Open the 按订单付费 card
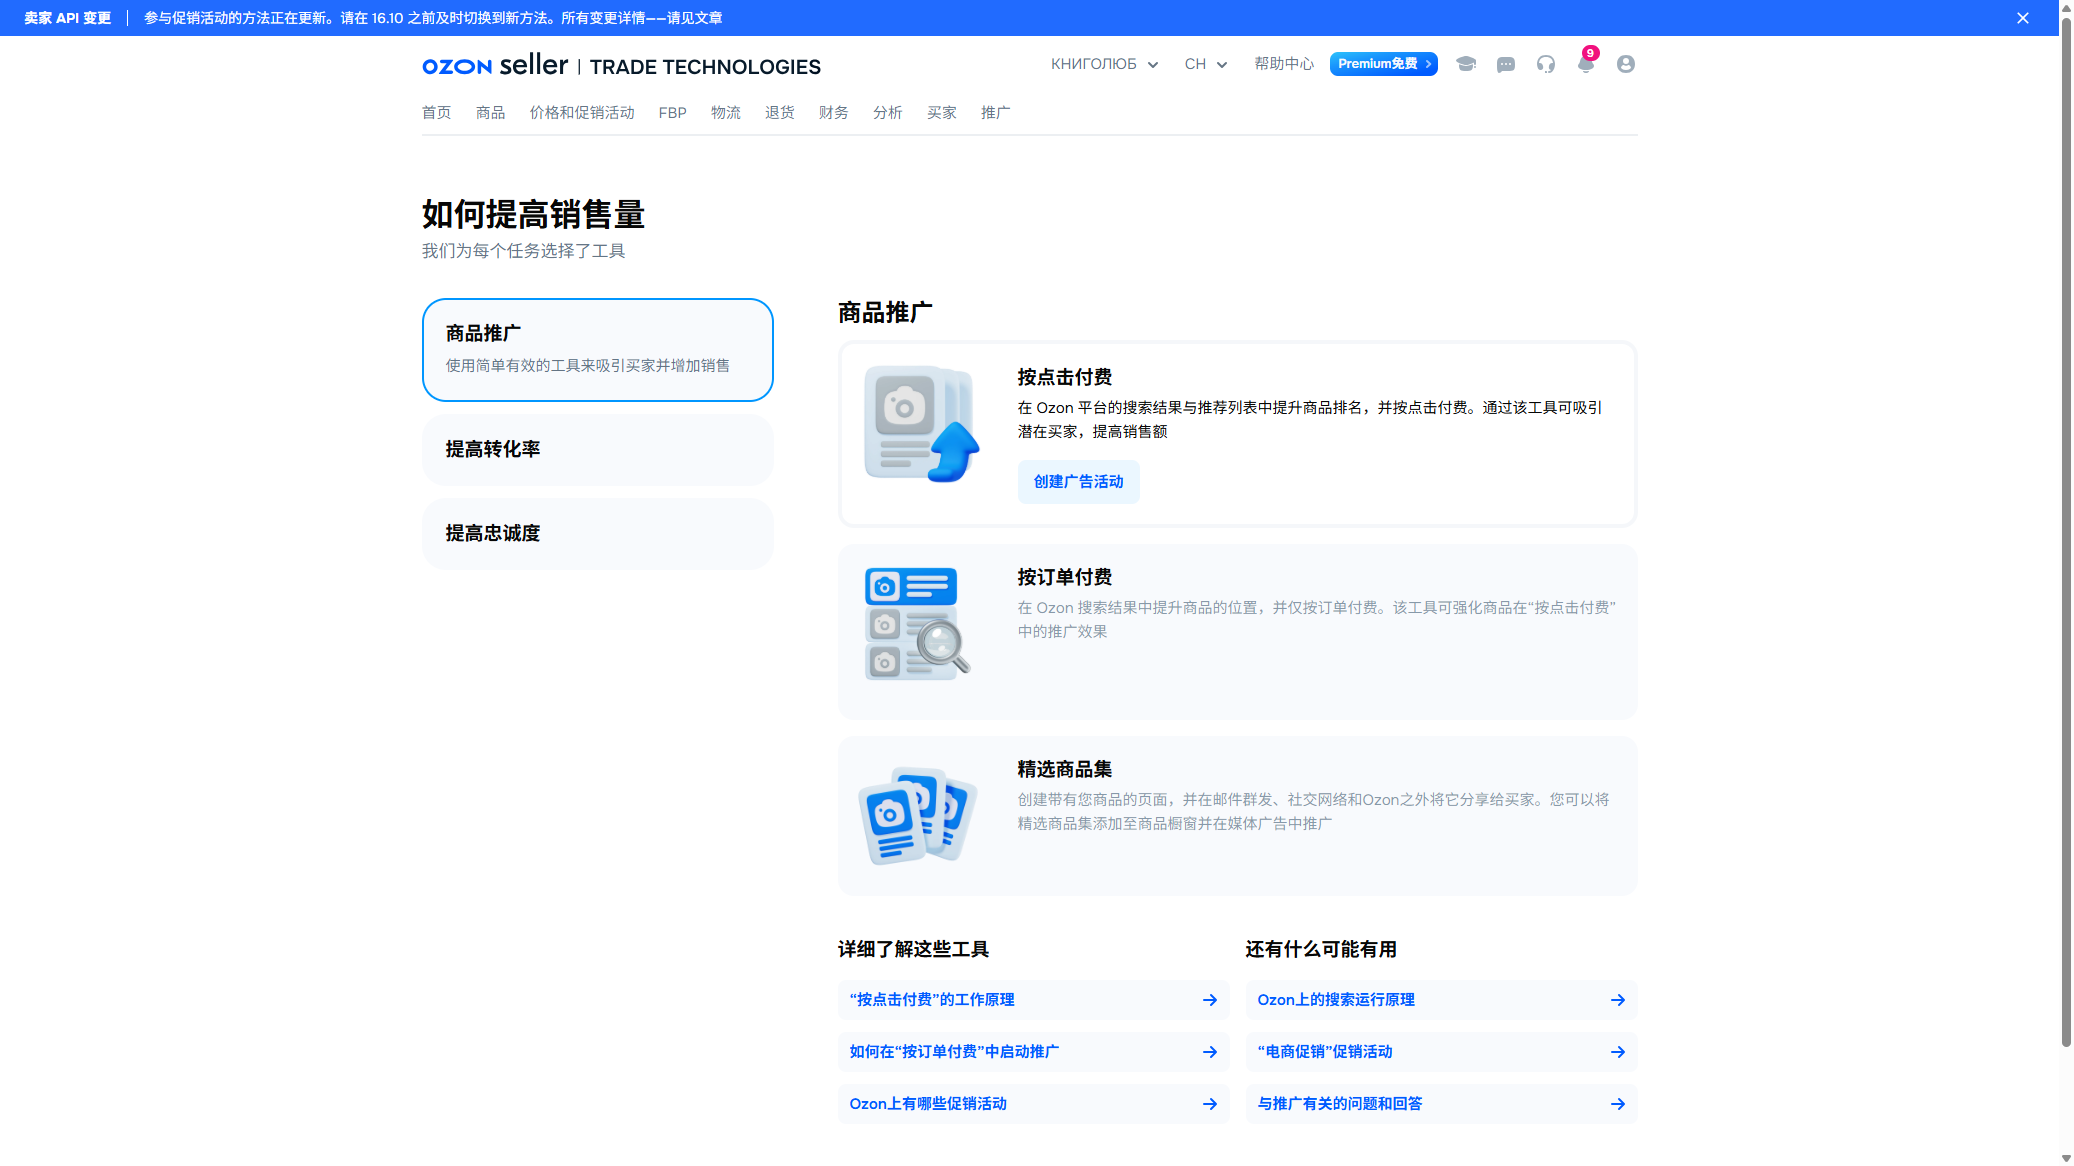The width and height of the screenshot is (2074, 1166). click(1238, 632)
